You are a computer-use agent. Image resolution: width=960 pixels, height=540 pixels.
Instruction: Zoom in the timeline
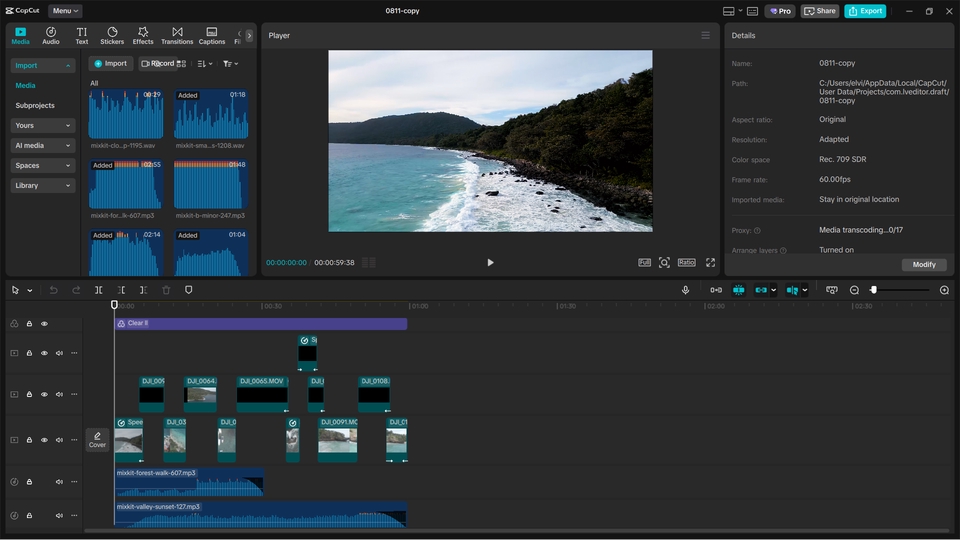click(944, 290)
